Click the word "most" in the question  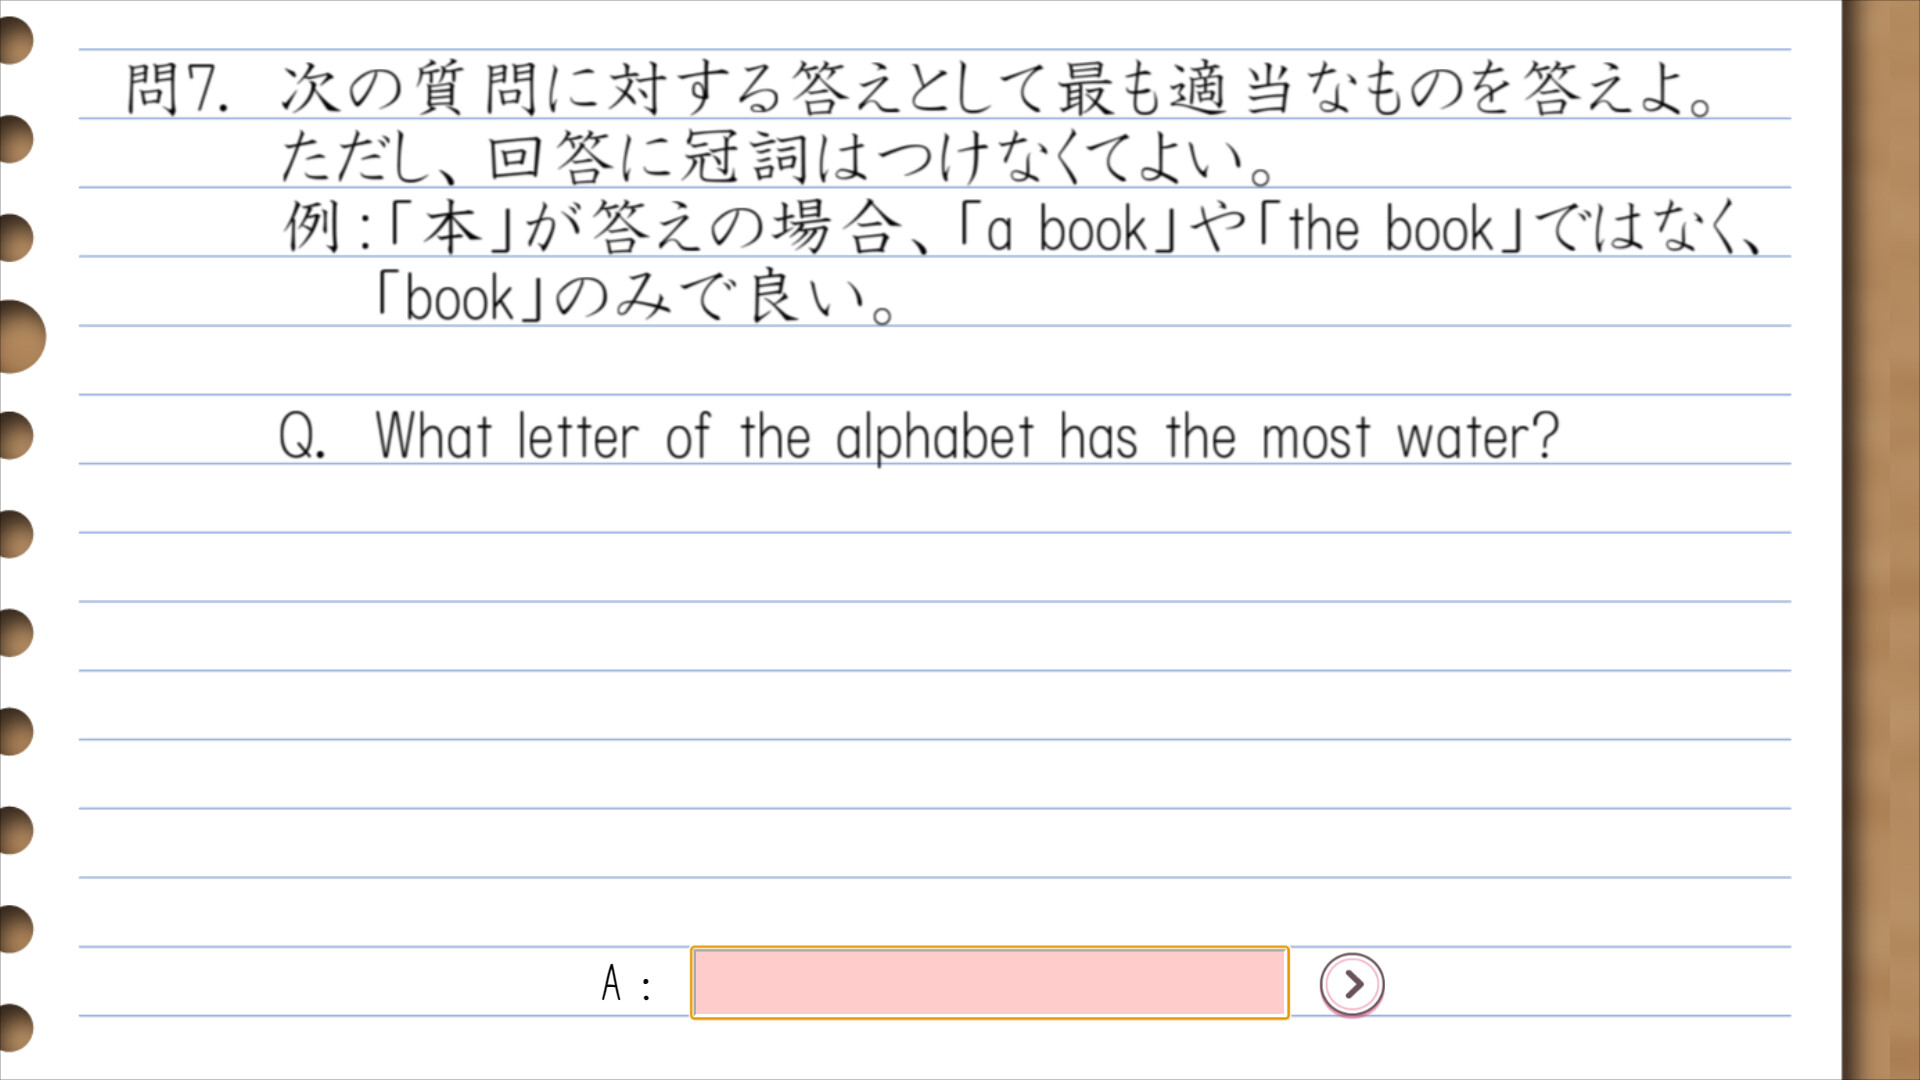tap(1314, 437)
